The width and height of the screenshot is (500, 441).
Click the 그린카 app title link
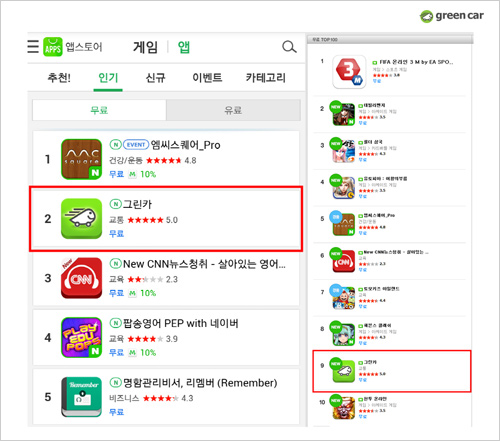pyautogui.click(x=137, y=204)
